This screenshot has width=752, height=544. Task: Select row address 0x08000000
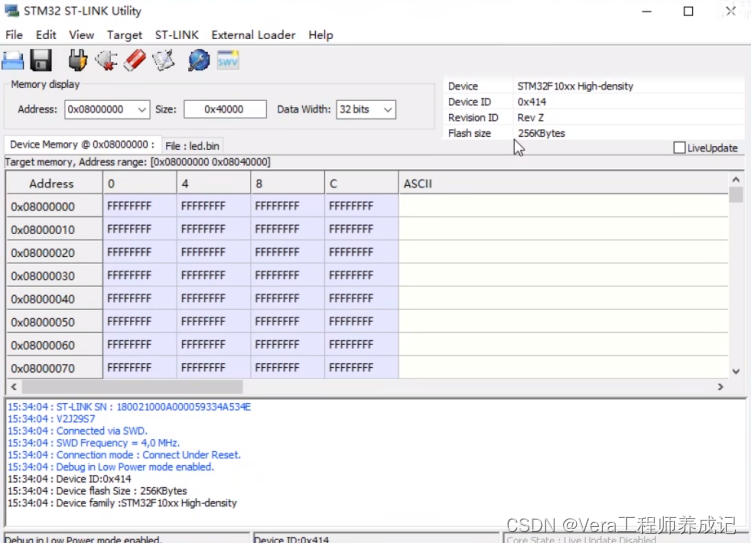coord(54,206)
